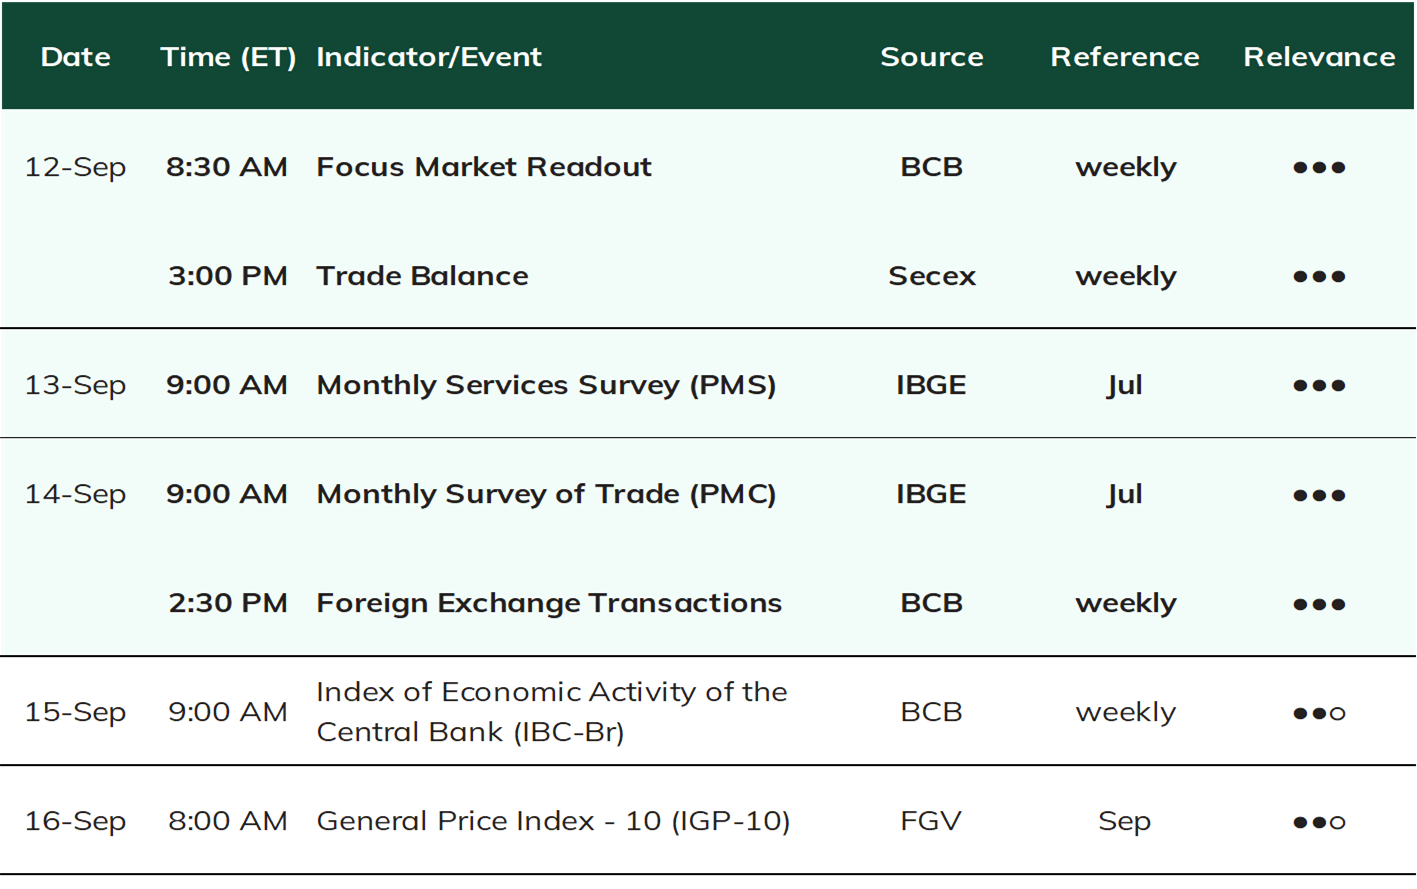Click the Secex source cell

coord(932,276)
